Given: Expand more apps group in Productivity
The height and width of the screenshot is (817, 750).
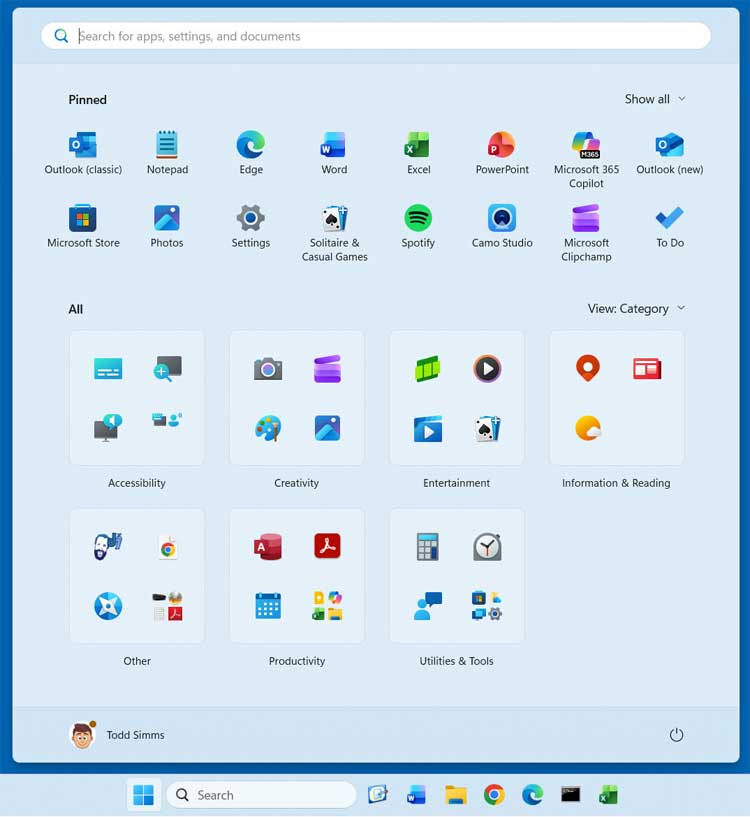Looking at the screenshot, I should pyautogui.click(x=327, y=606).
